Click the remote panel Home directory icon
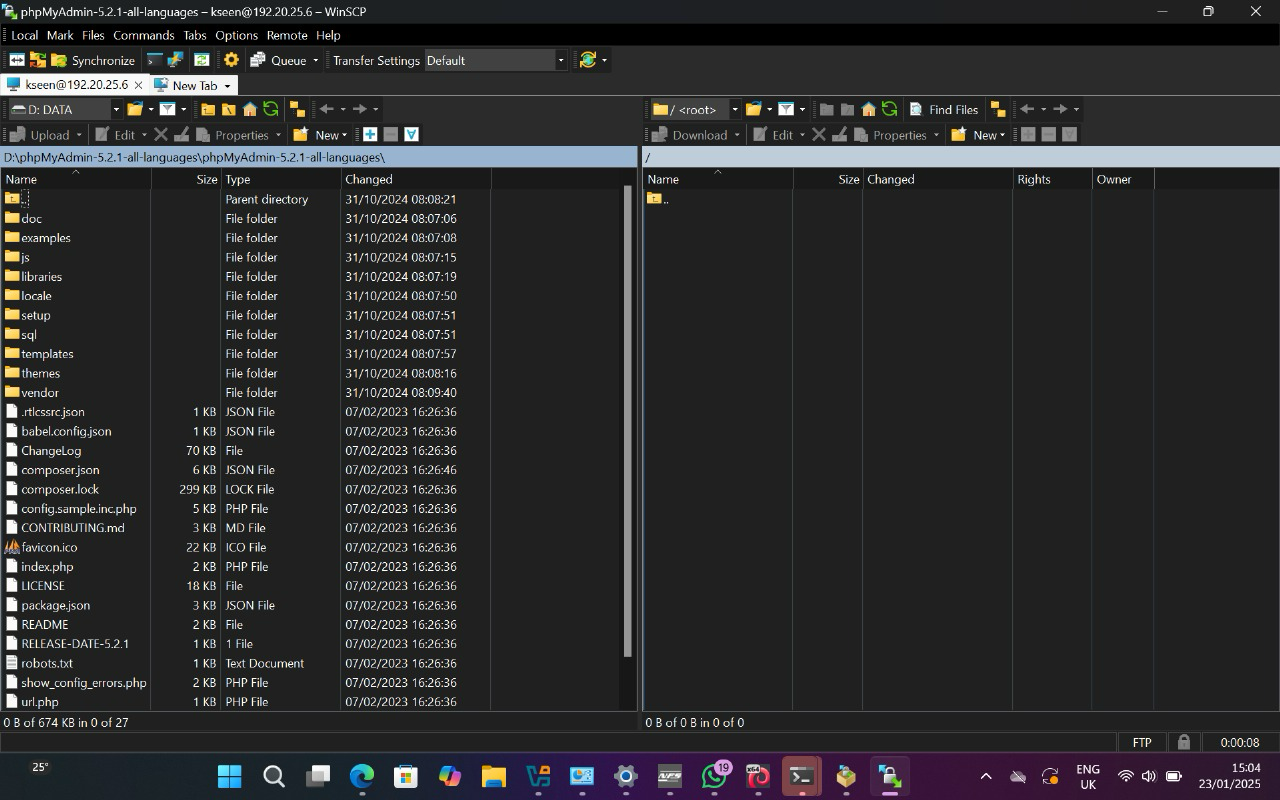 click(868, 109)
